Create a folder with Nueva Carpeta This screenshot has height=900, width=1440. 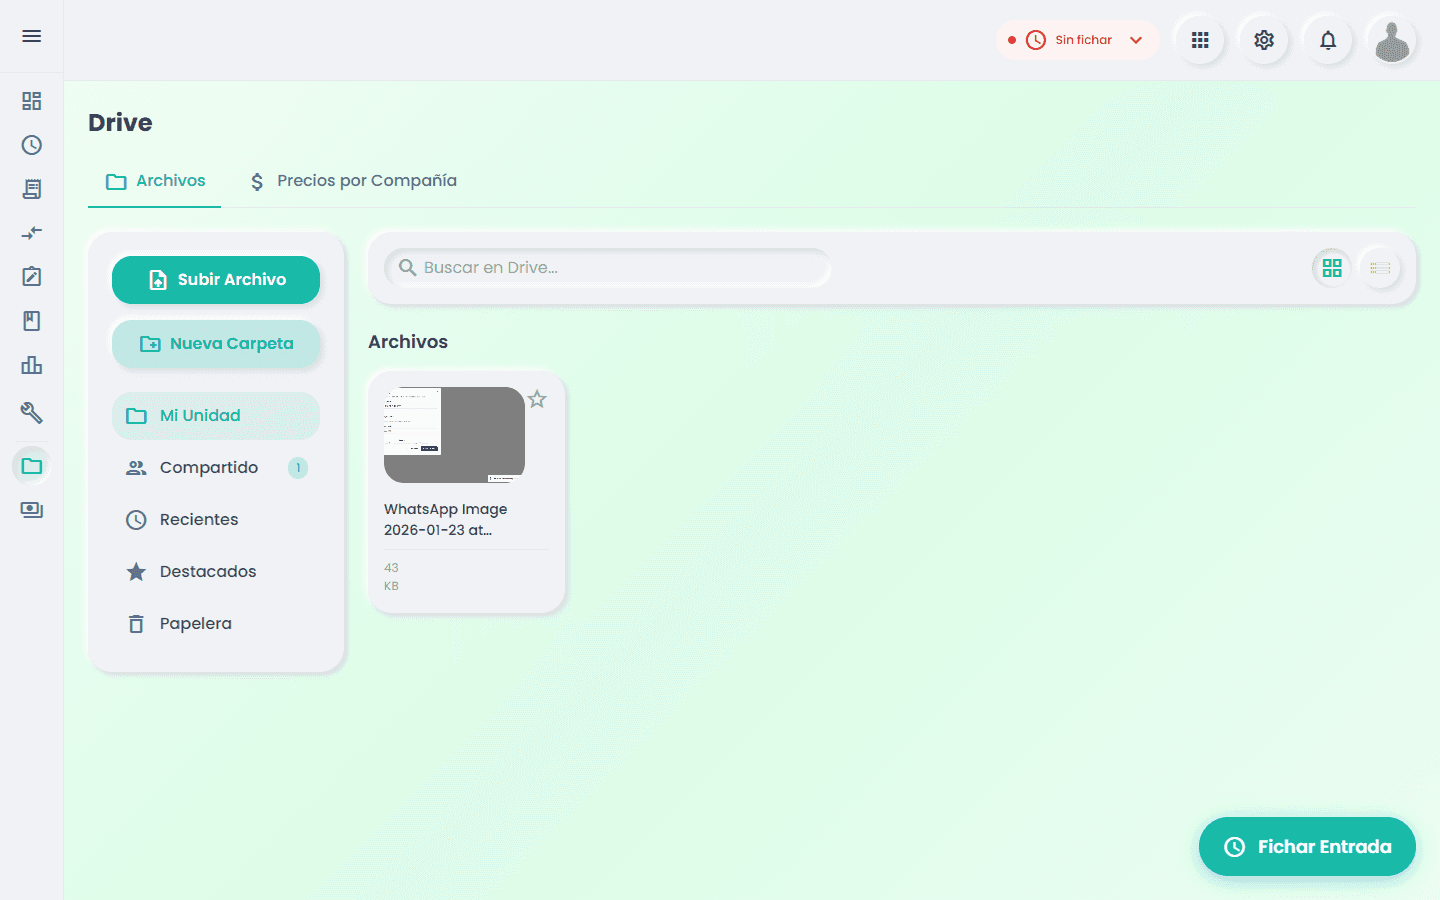(216, 344)
